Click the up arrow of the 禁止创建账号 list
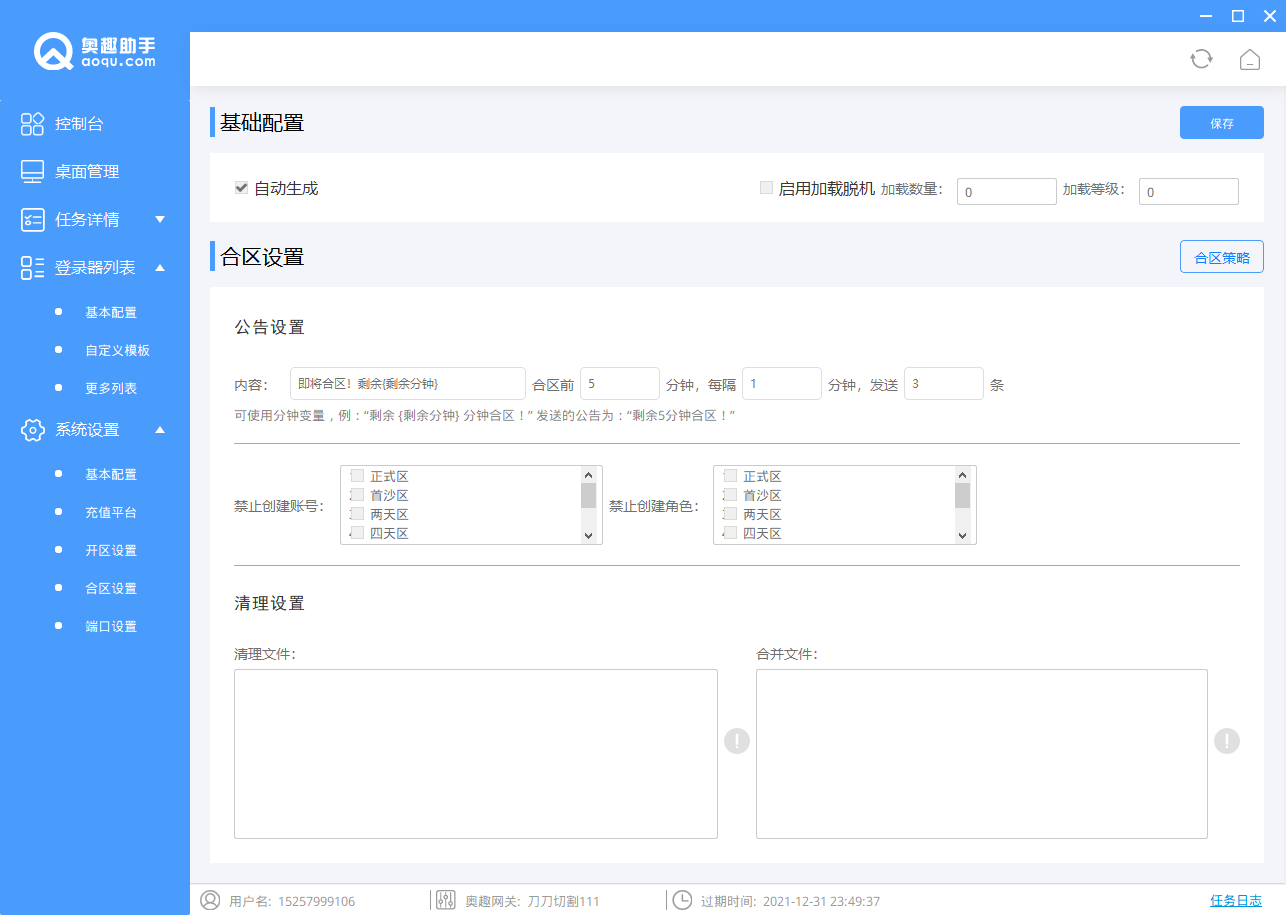1286x915 pixels. point(588,475)
